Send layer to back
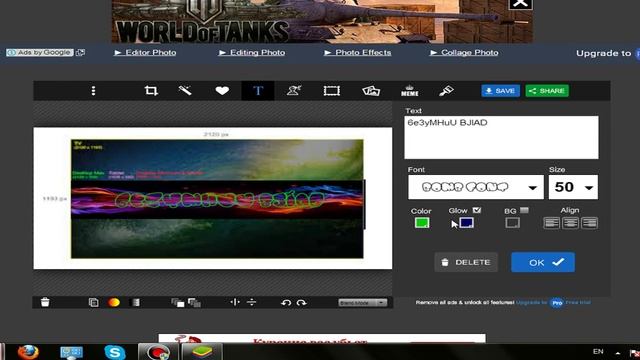 coord(194,302)
